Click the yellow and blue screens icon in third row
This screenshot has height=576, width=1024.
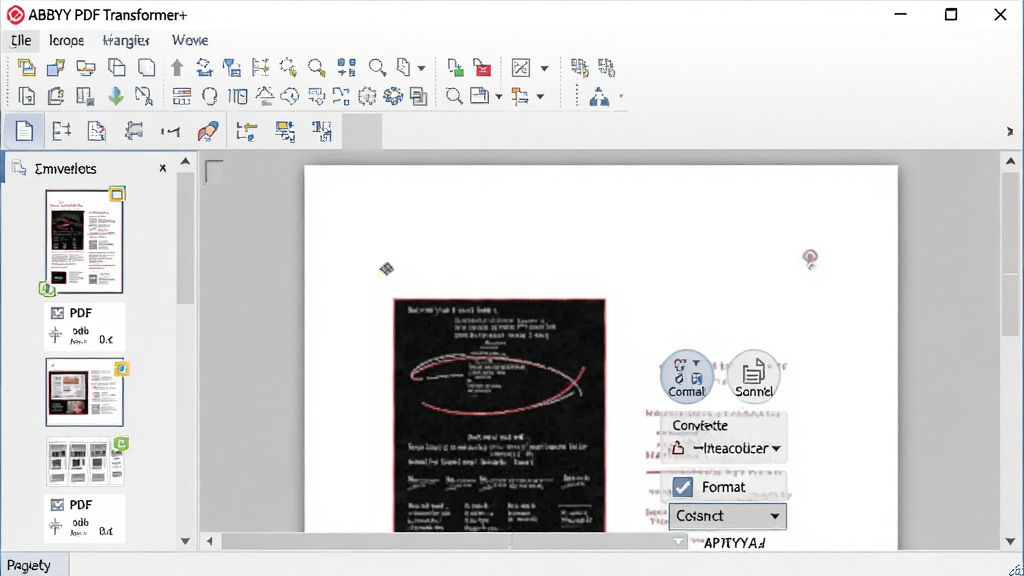(x=285, y=131)
